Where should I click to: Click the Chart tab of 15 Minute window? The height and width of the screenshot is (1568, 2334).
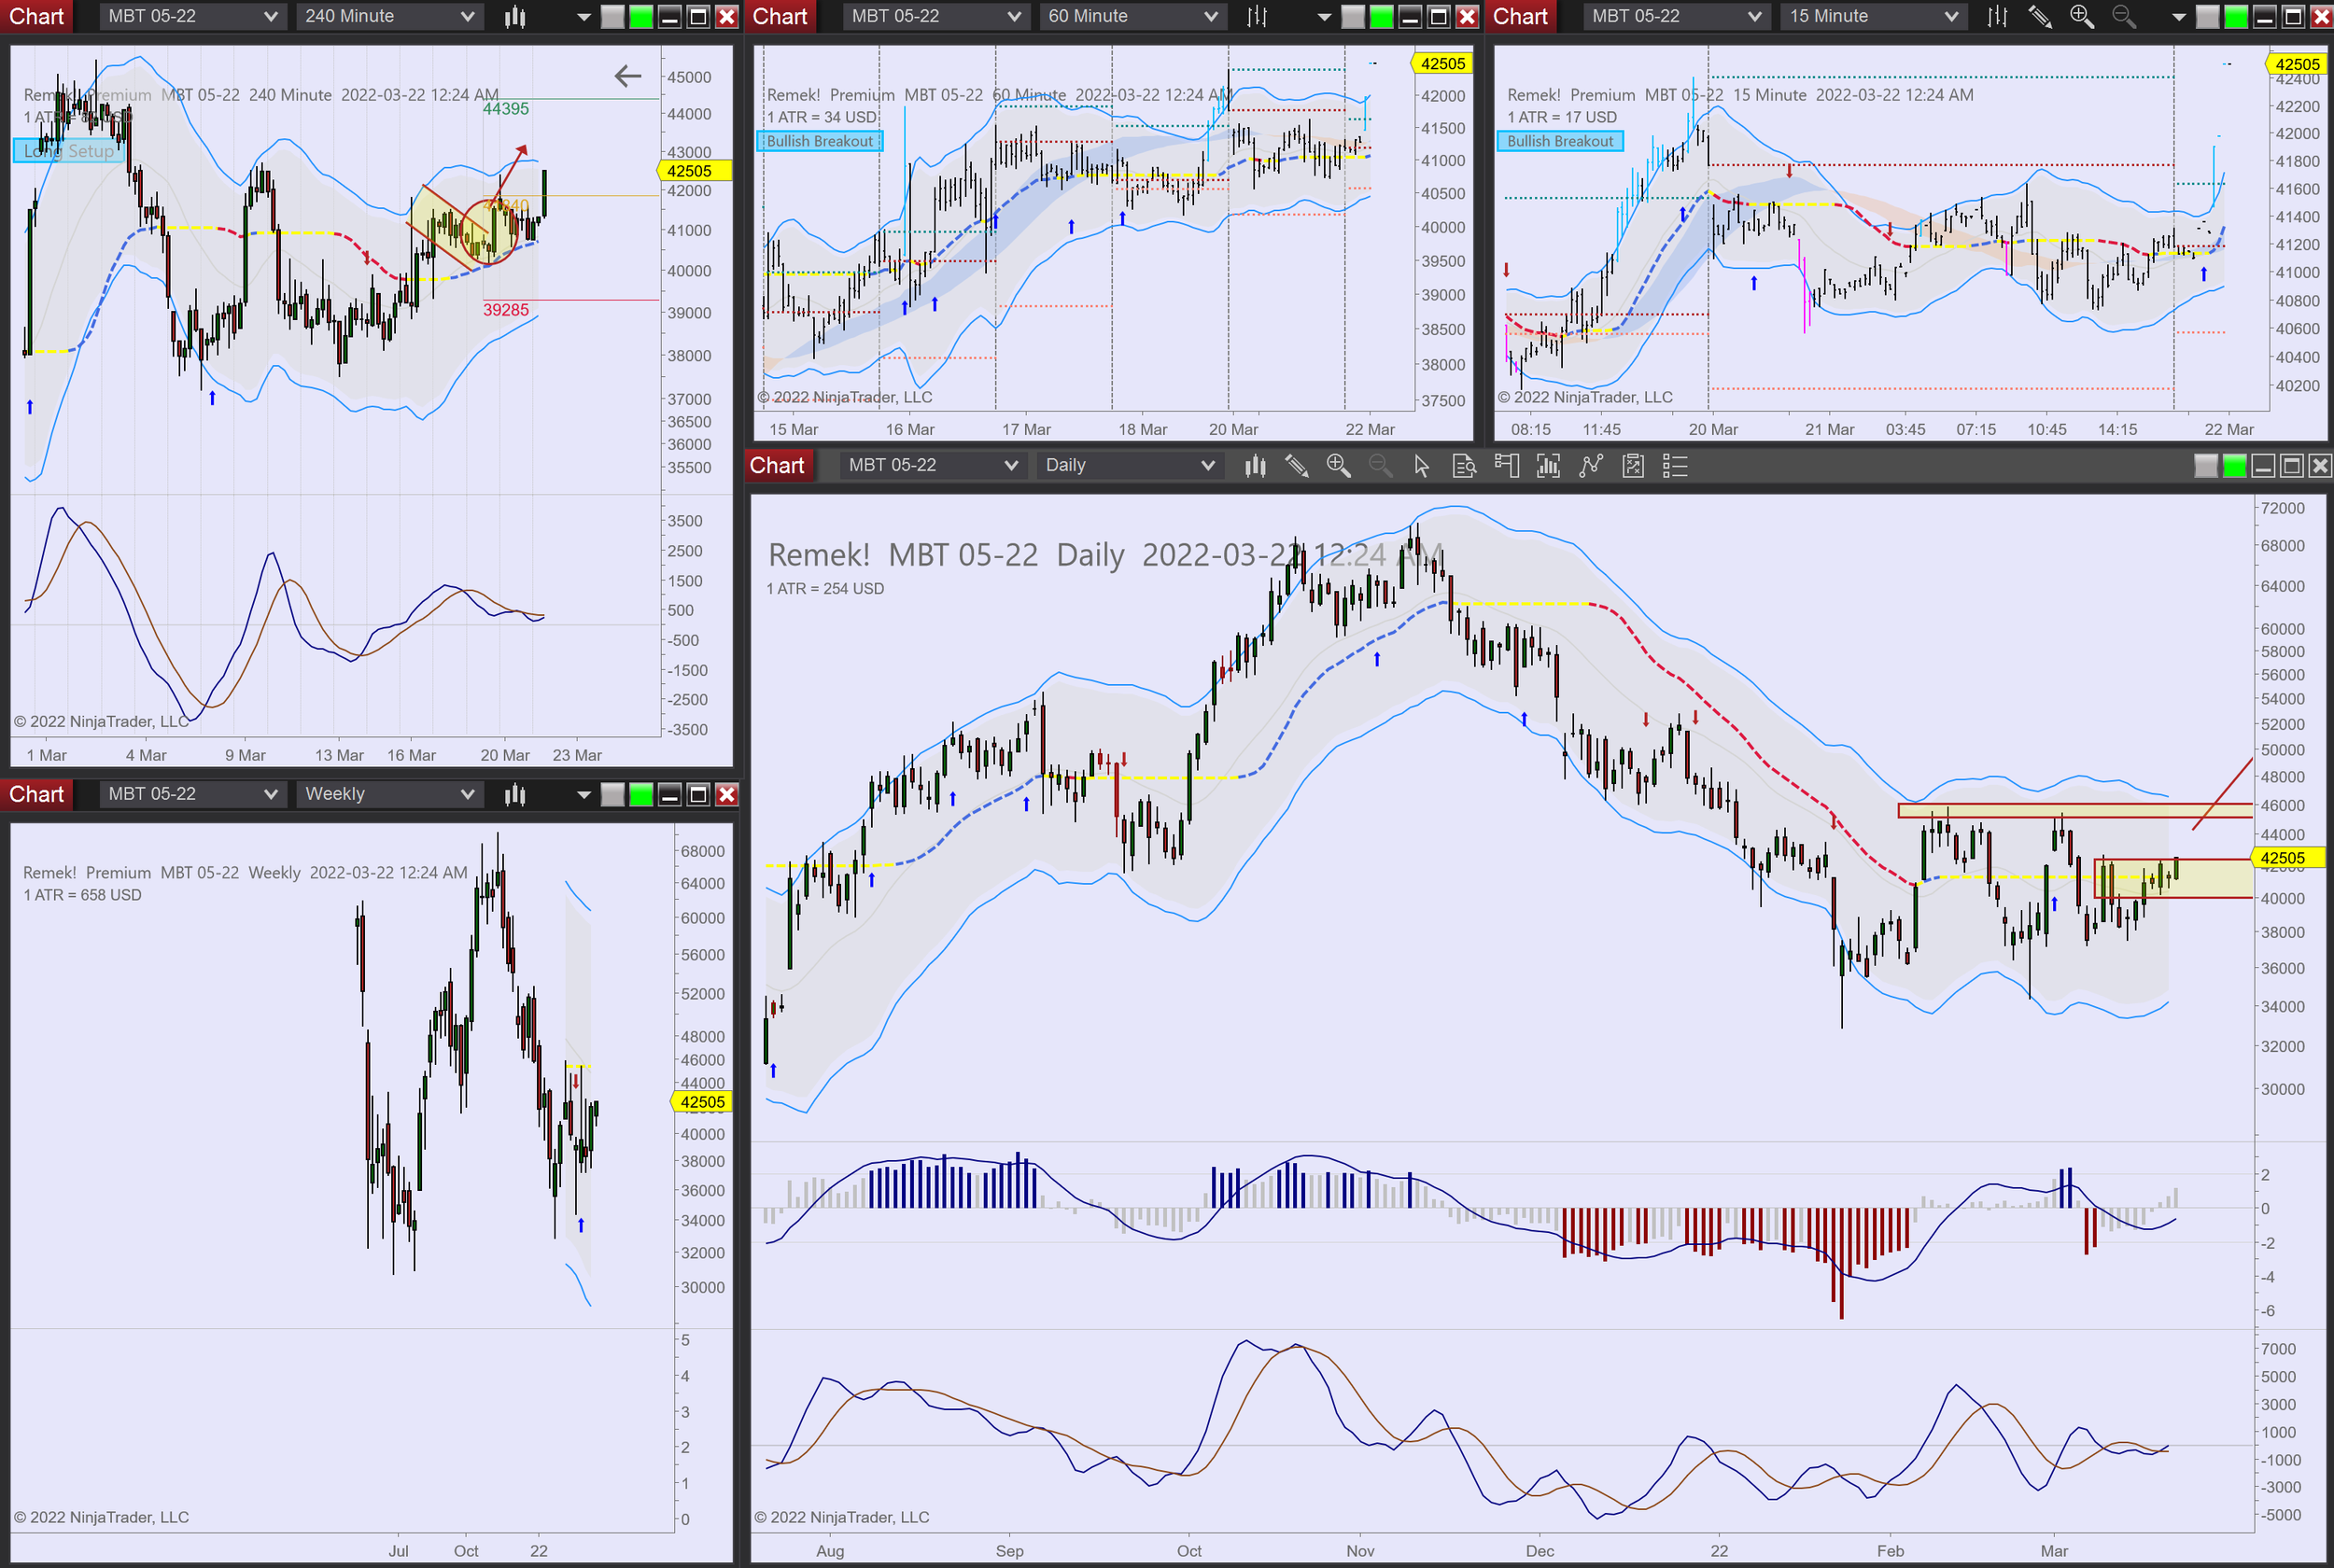[x=1520, y=16]
